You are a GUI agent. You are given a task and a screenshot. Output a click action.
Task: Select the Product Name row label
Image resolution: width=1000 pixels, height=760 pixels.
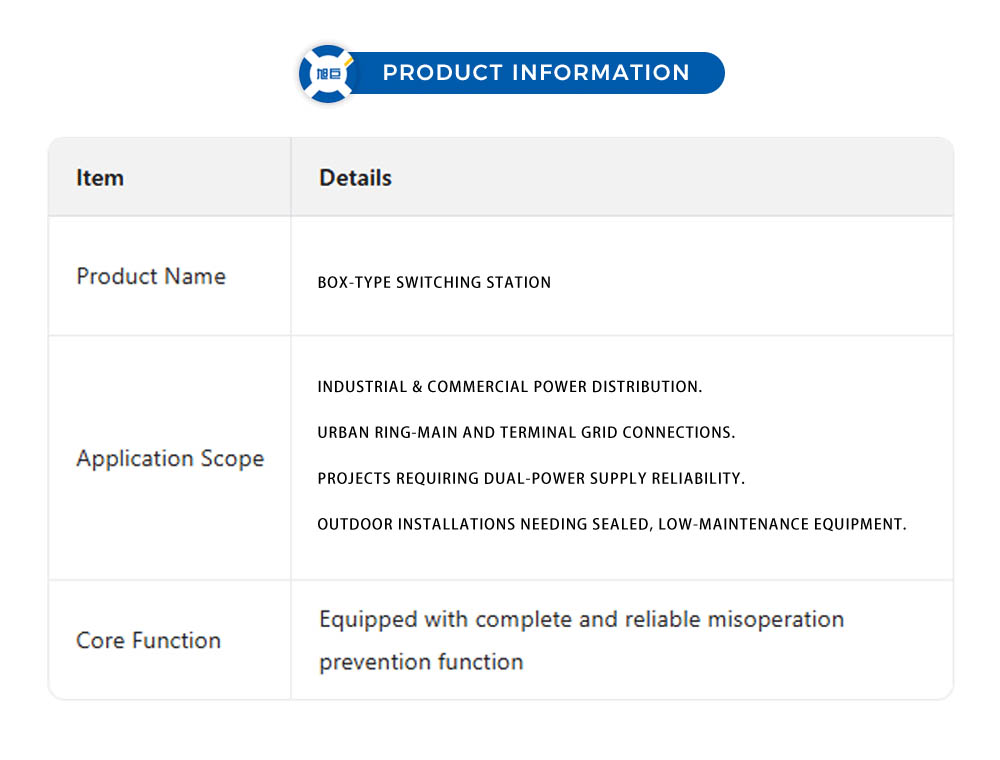(151, 276)
